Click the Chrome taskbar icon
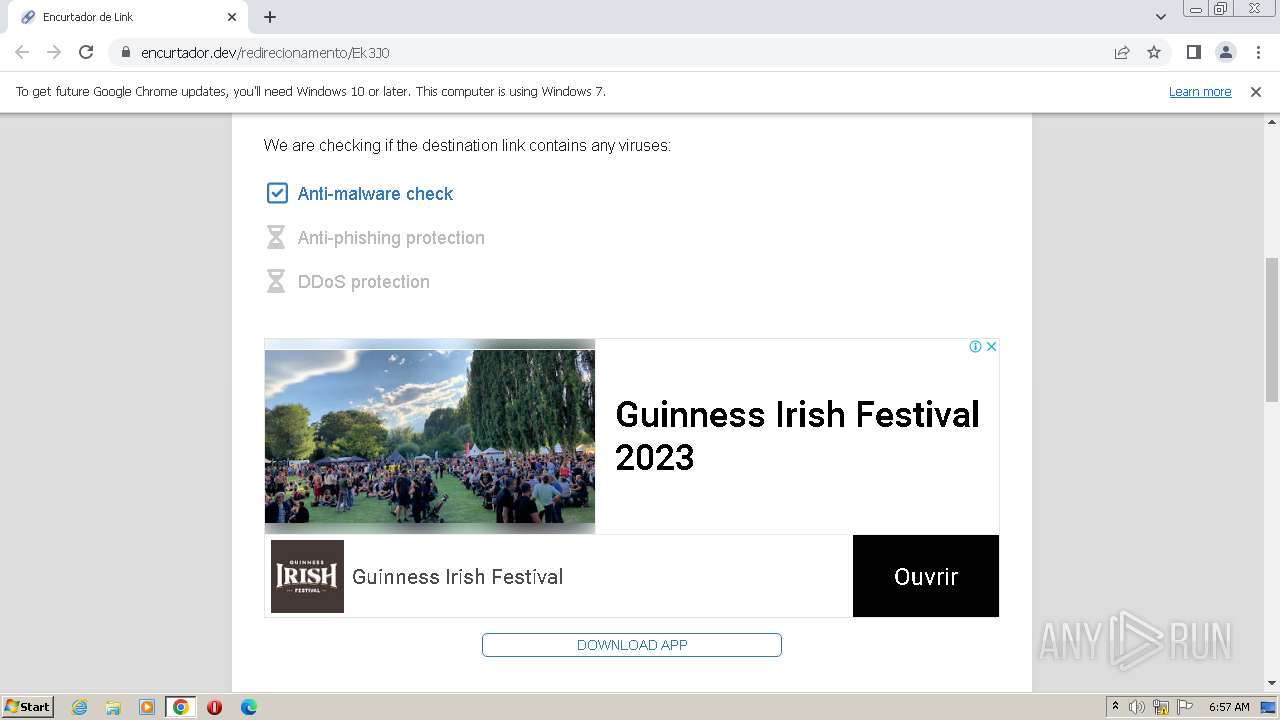The image size is (1280, 720). click(181, 707)
